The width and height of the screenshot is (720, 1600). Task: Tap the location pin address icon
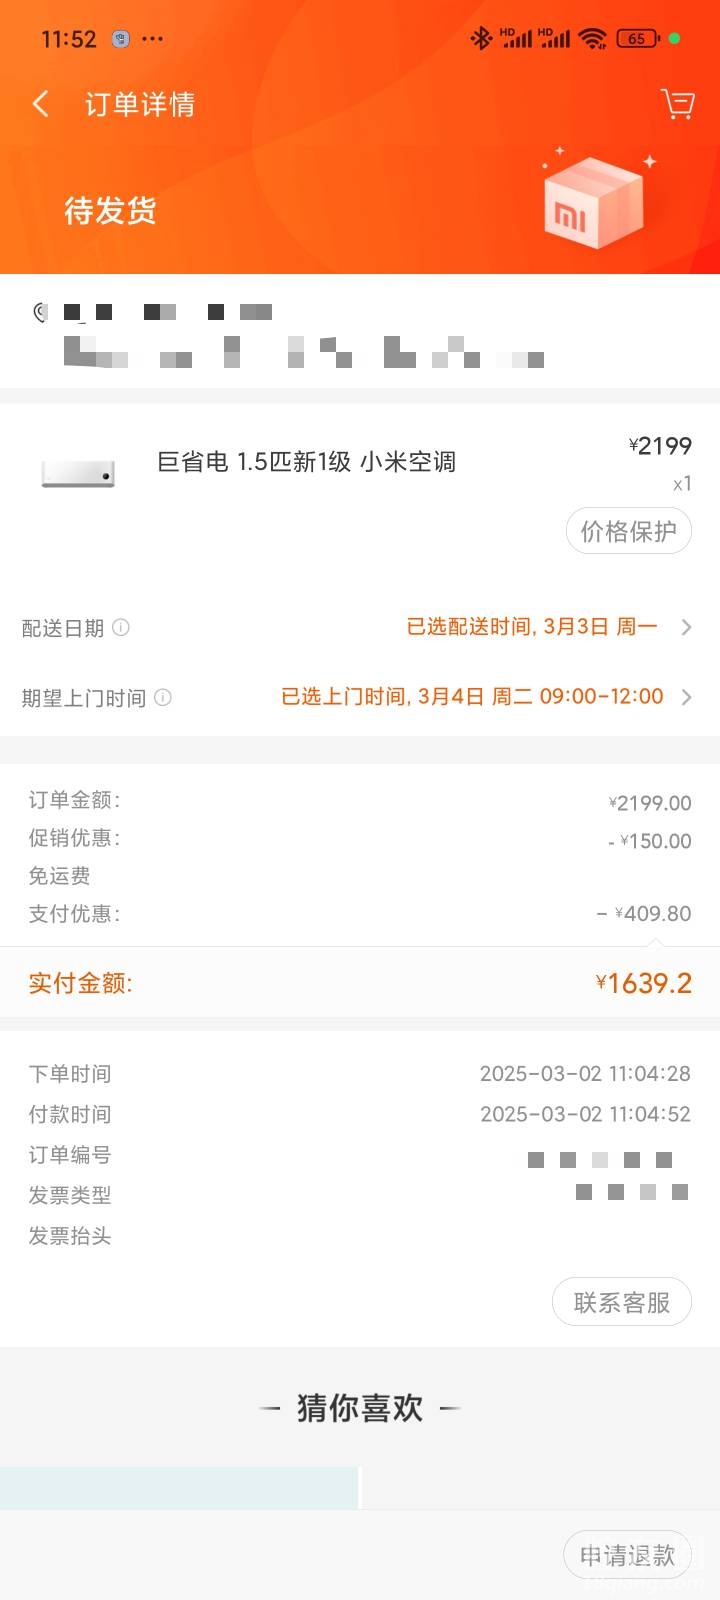(40, 313)
